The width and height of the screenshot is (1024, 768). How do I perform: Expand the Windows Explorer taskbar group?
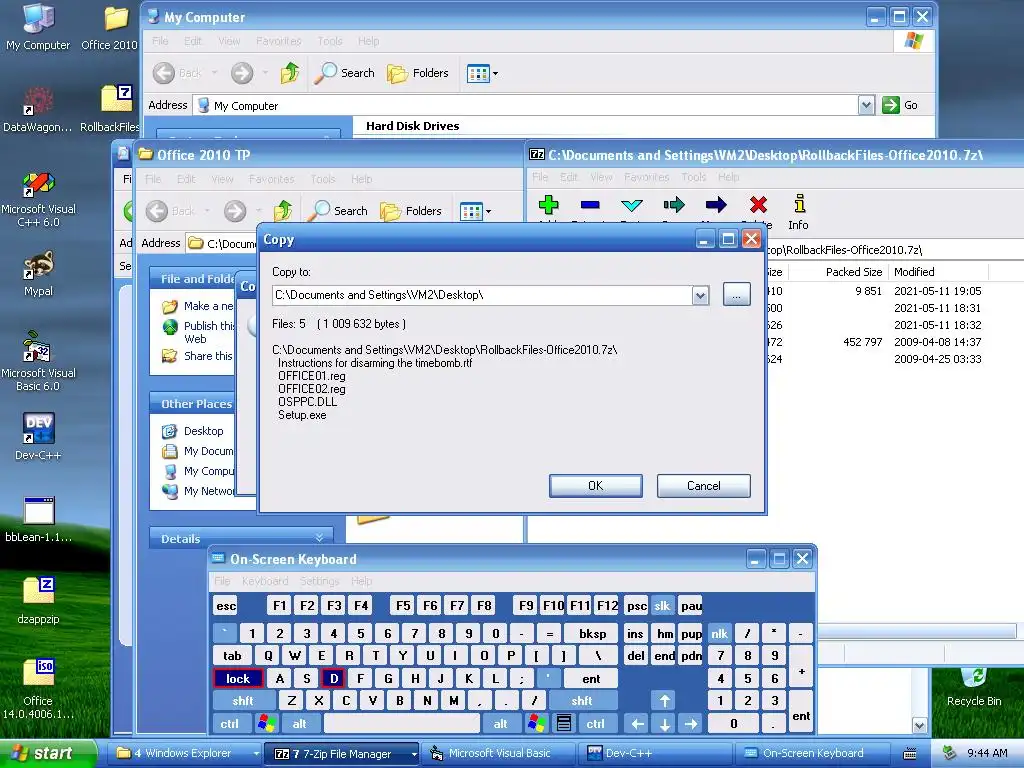click(256, 754)
